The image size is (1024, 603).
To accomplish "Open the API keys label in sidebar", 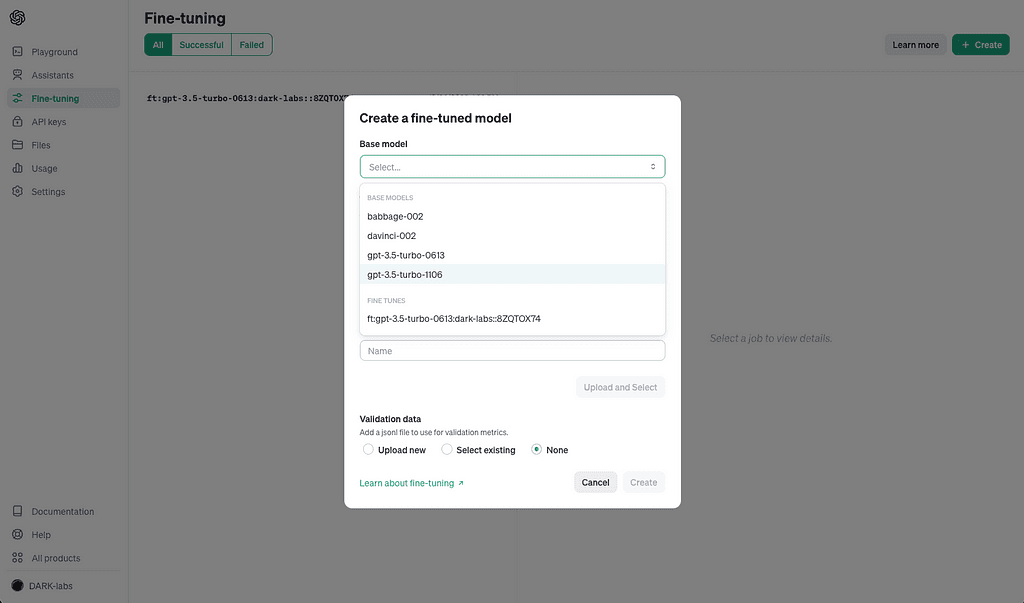I will tap(48, 122).
